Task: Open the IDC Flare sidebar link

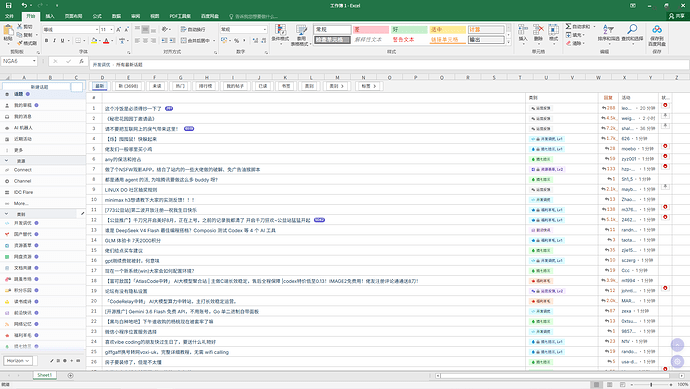Action: pos(23,192)
